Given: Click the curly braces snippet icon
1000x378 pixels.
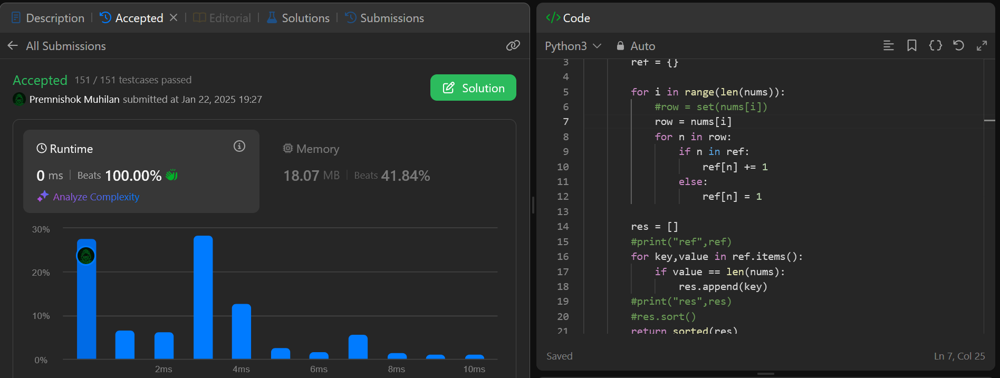Looking at the screenshot, I should pos(935,45).
